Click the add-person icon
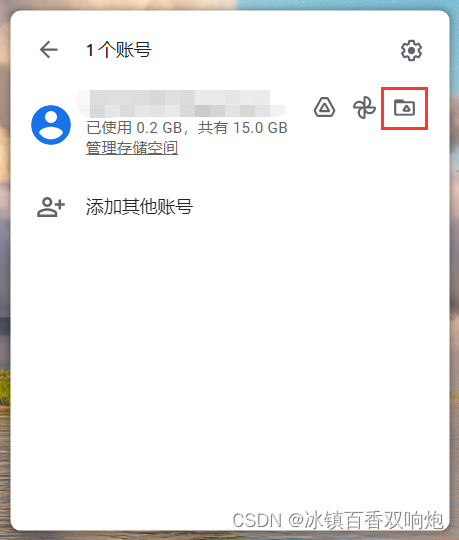 tap(51, 207)
